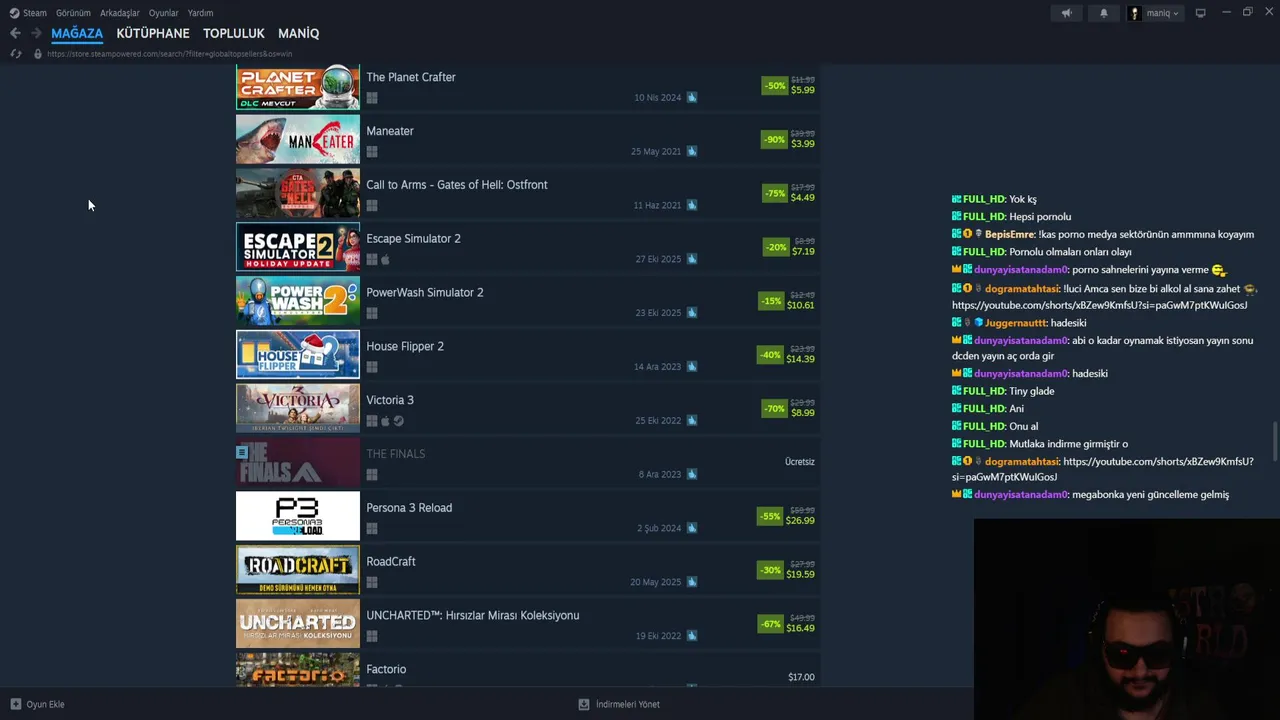Click SteamOS icon under Victoria 3

click(x=399, y=421)
